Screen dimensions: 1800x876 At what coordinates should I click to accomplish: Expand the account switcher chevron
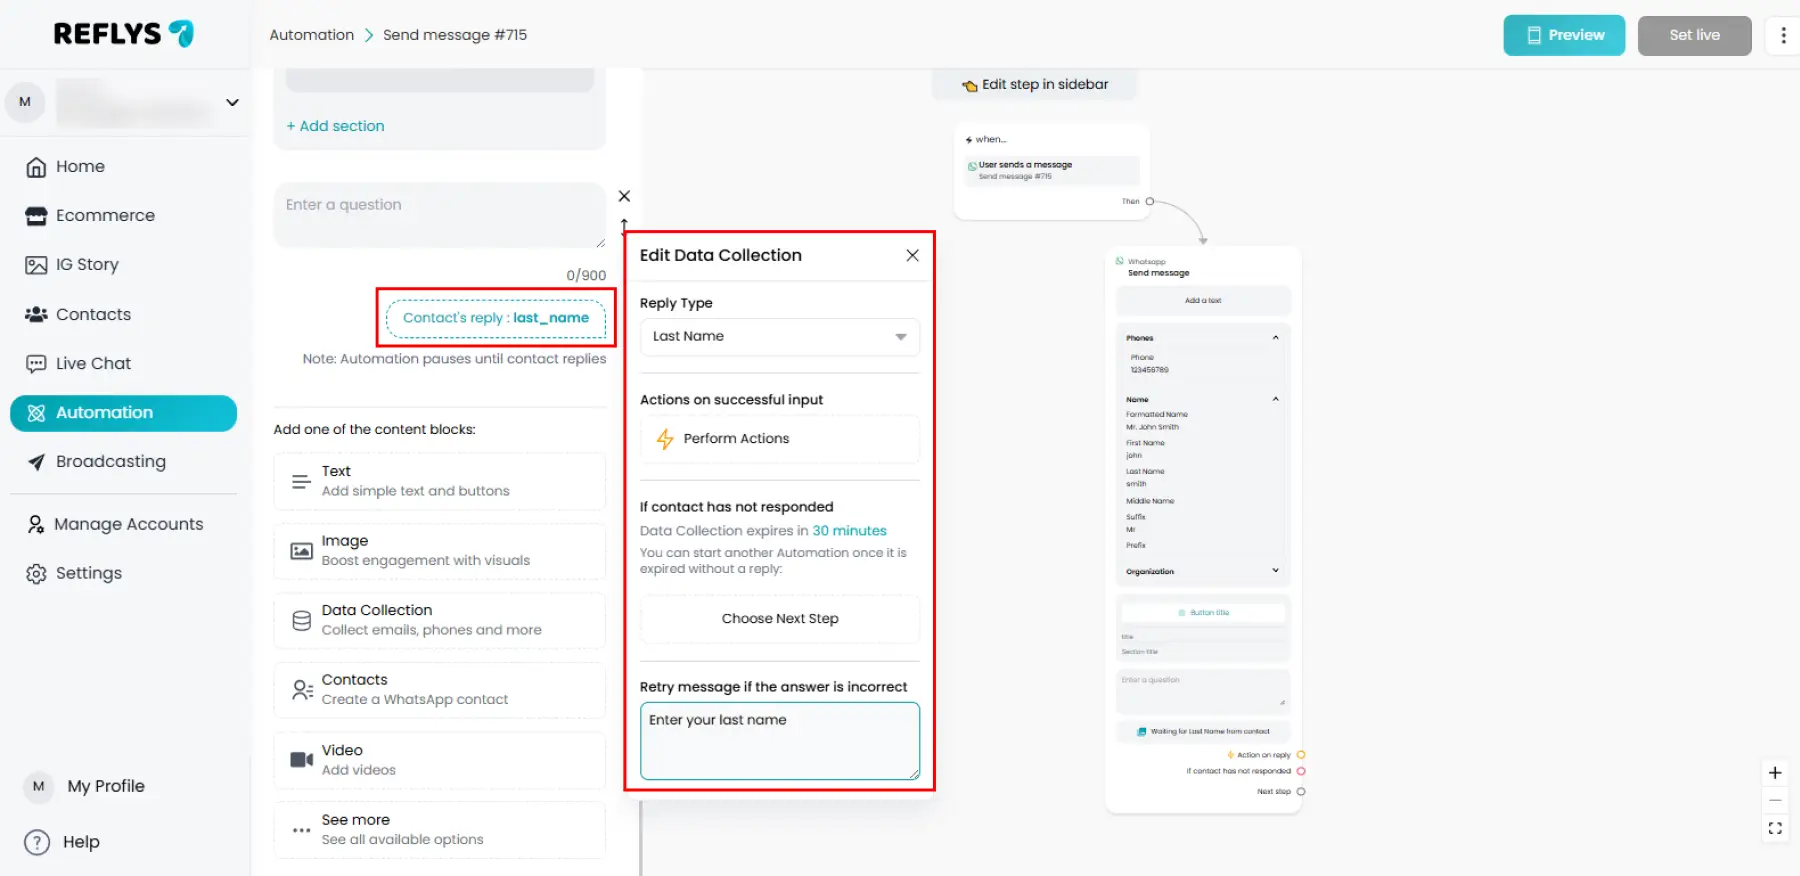pos(232,102)
